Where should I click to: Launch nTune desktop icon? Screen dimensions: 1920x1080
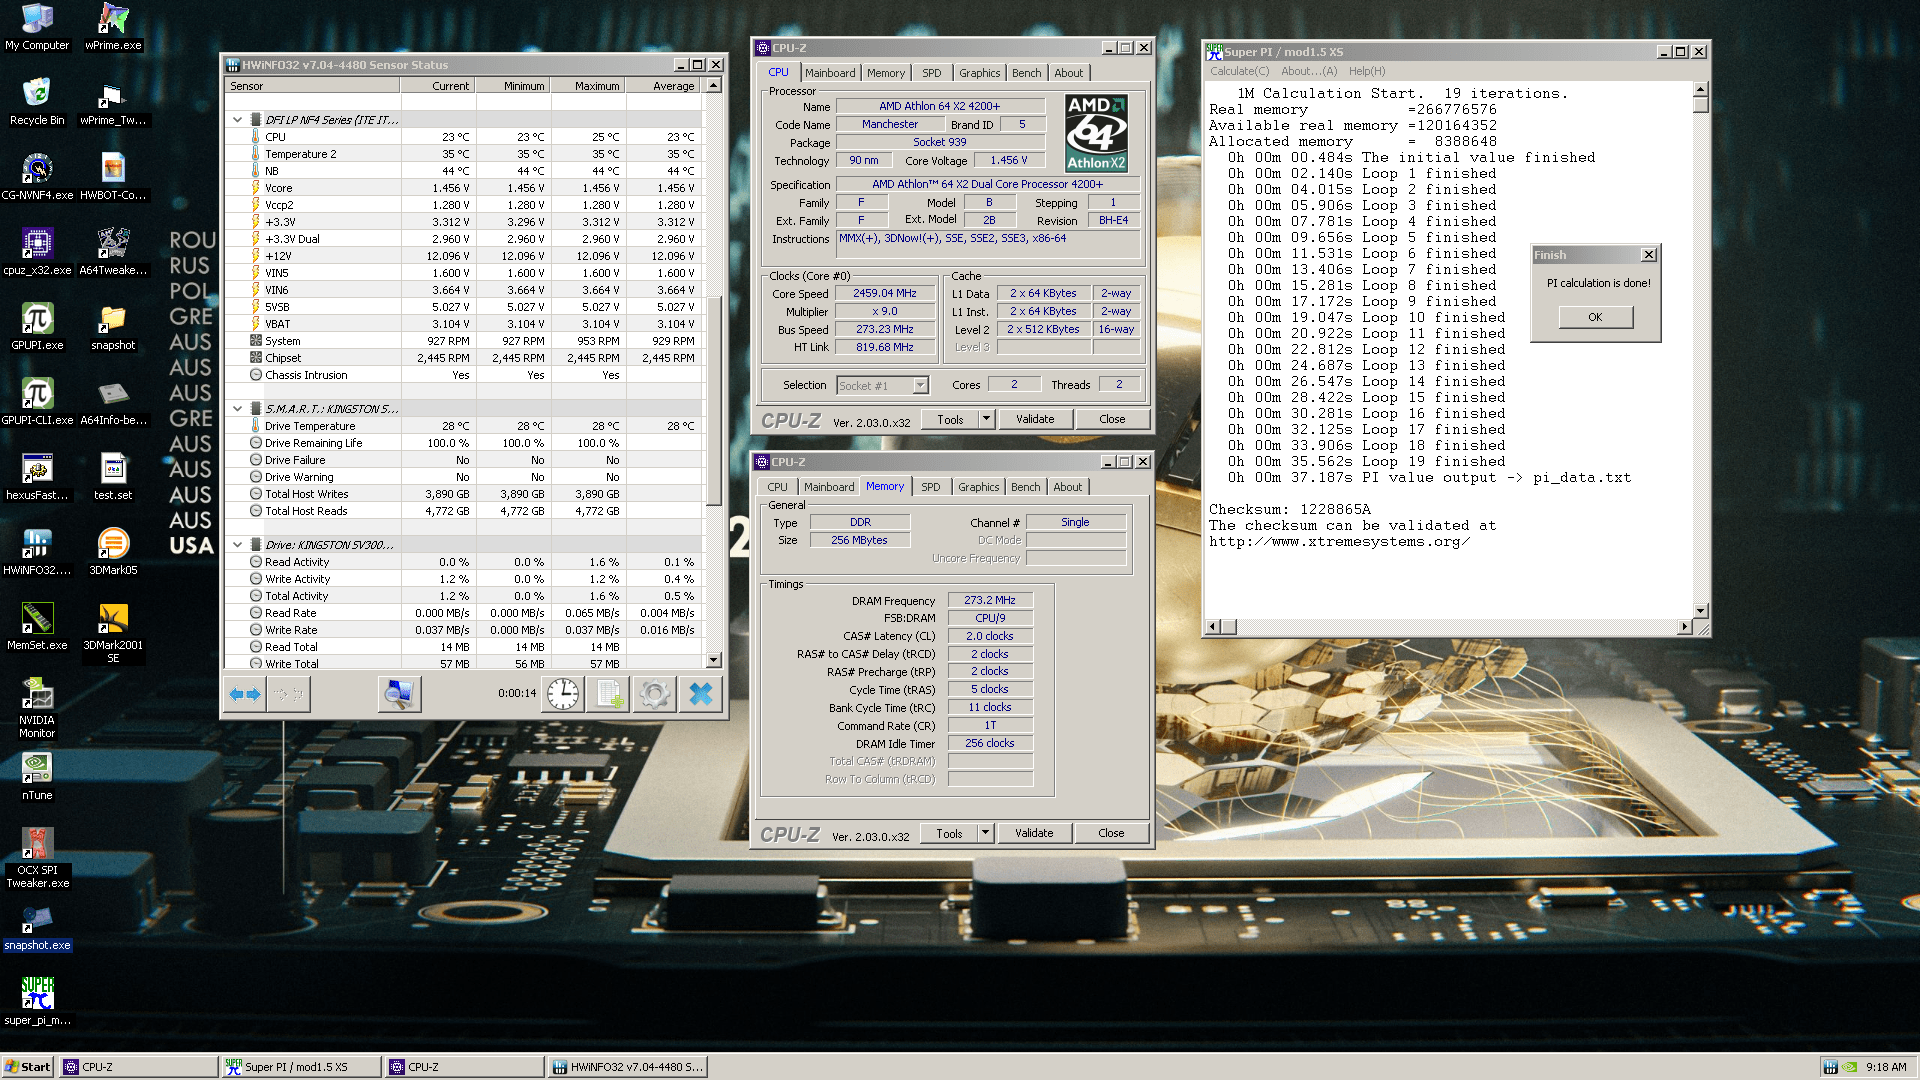coord(37,777)
